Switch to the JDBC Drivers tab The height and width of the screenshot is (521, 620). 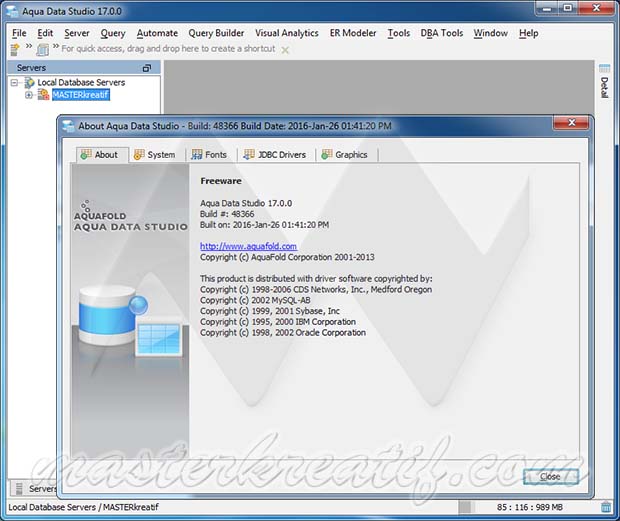pyautogui.click(x=276, y=155)
